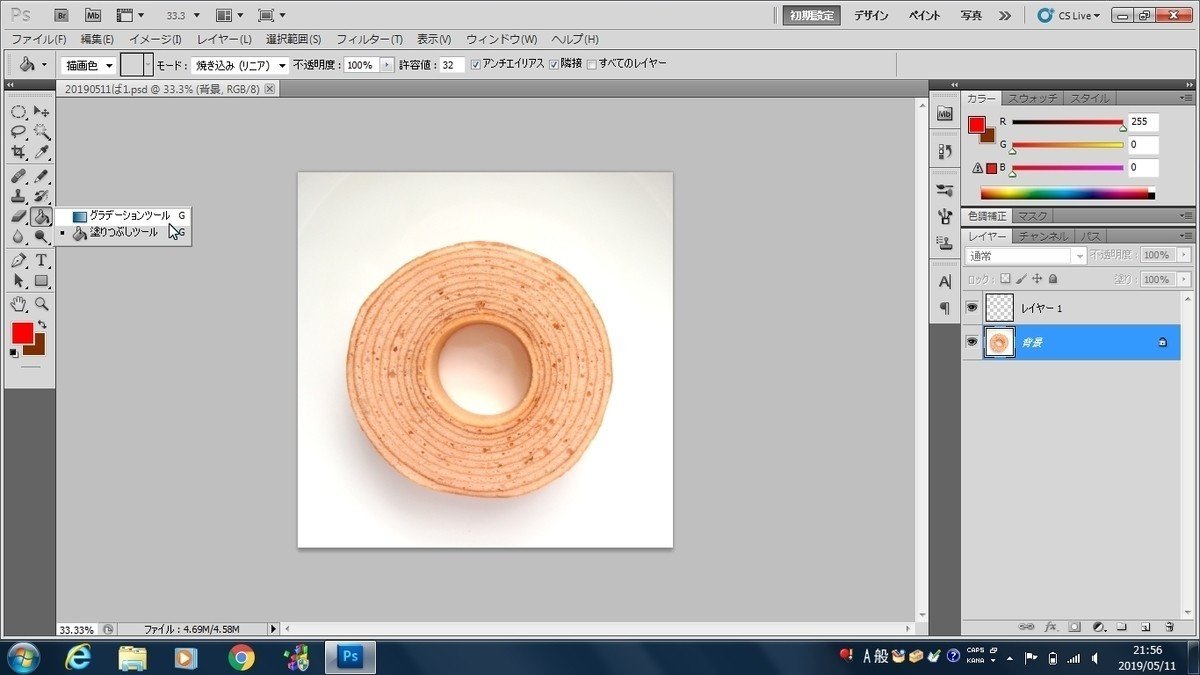Open the CS Live button
This screenshot has height=675, width=1200.
click(x=1069, y=15)
